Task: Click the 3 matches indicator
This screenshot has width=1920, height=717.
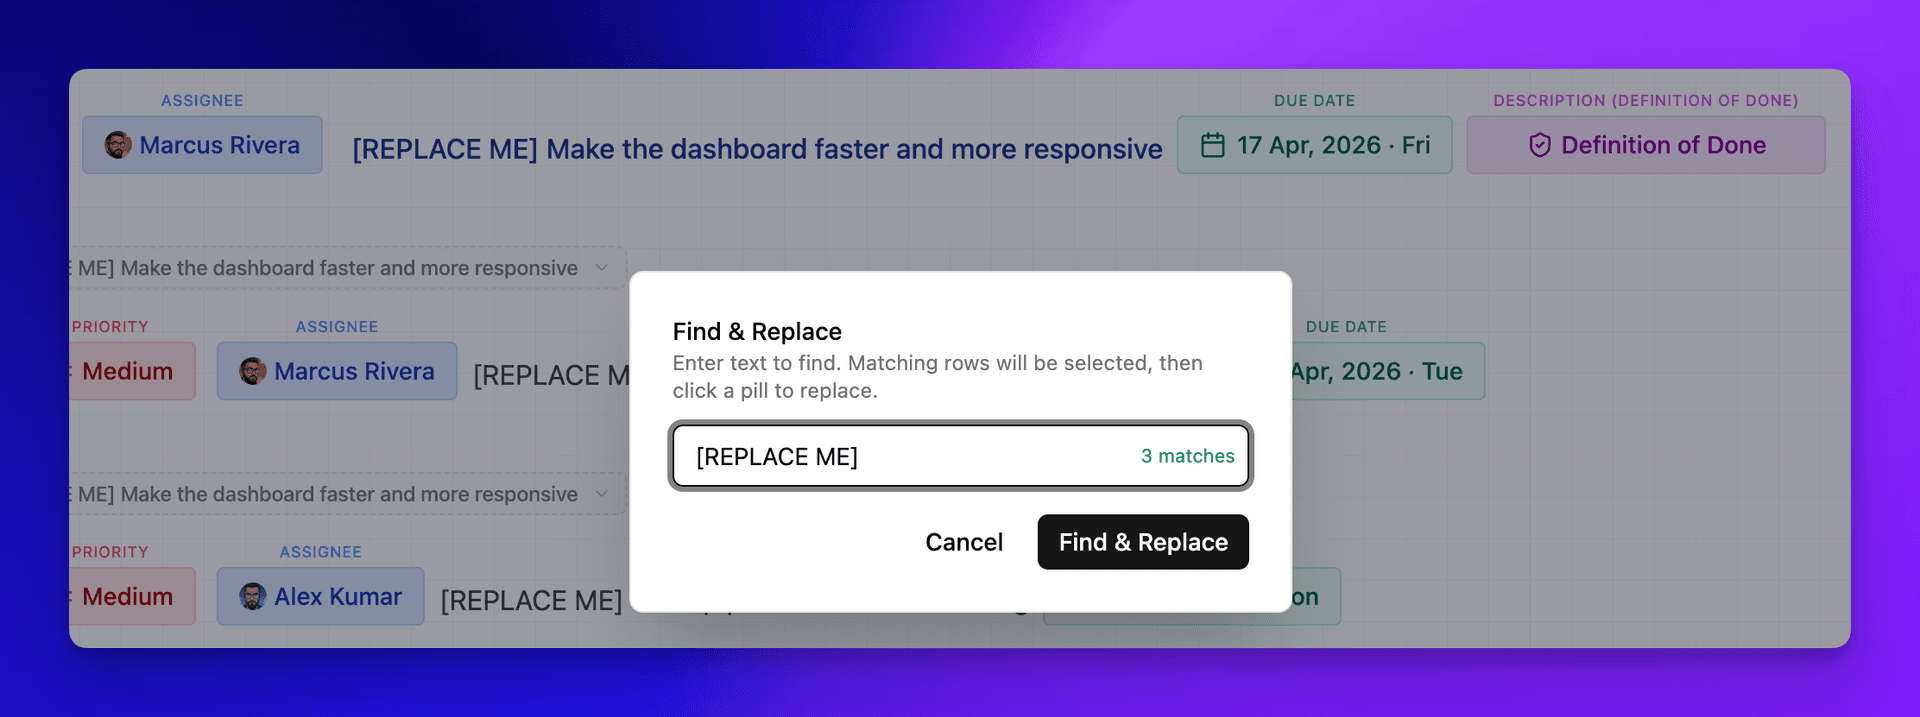Action: 1188,456
